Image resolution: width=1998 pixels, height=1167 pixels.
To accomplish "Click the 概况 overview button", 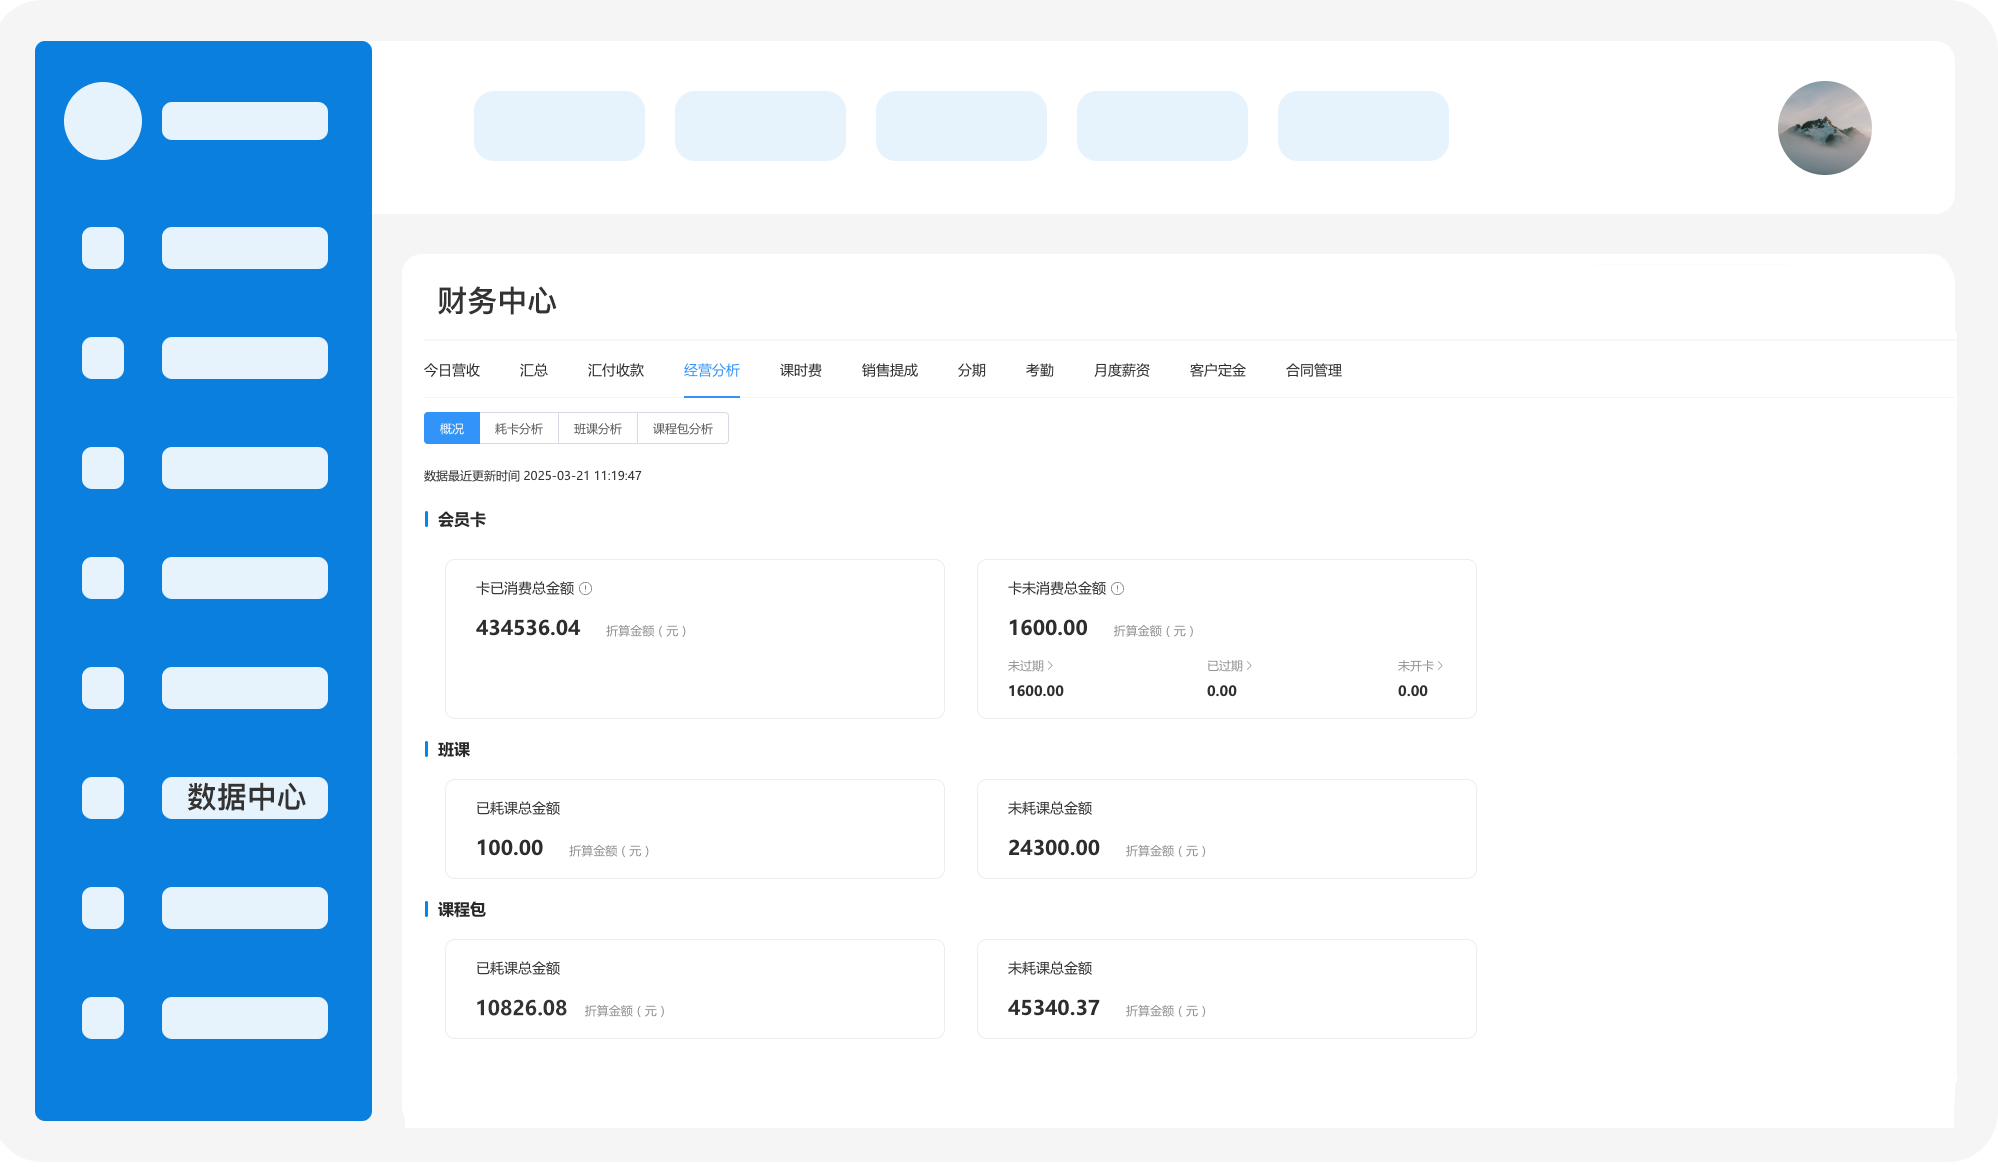I will coord(452,429).
